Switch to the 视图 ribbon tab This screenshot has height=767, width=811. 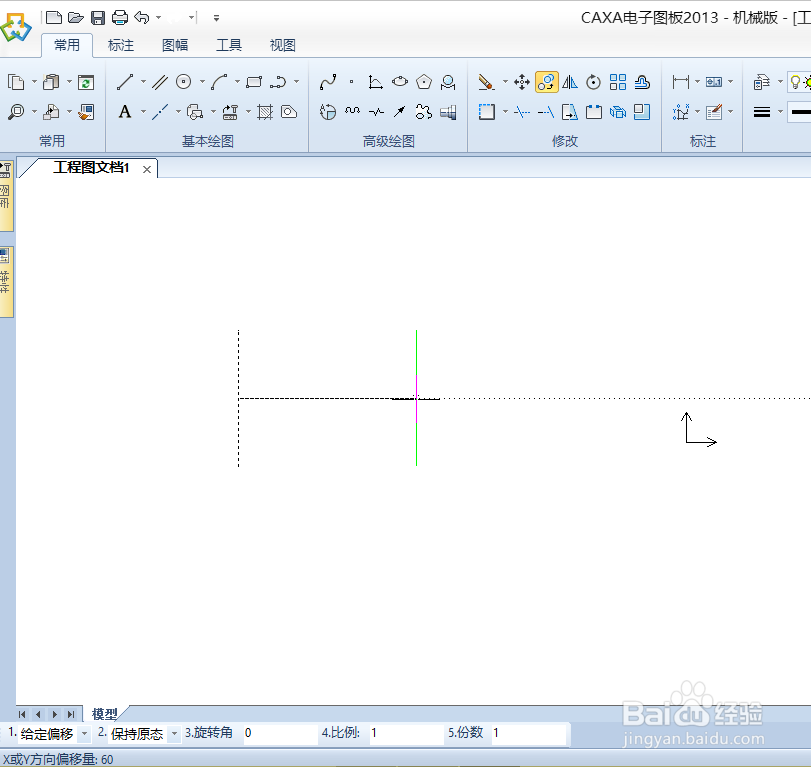[x=282, y=46]
